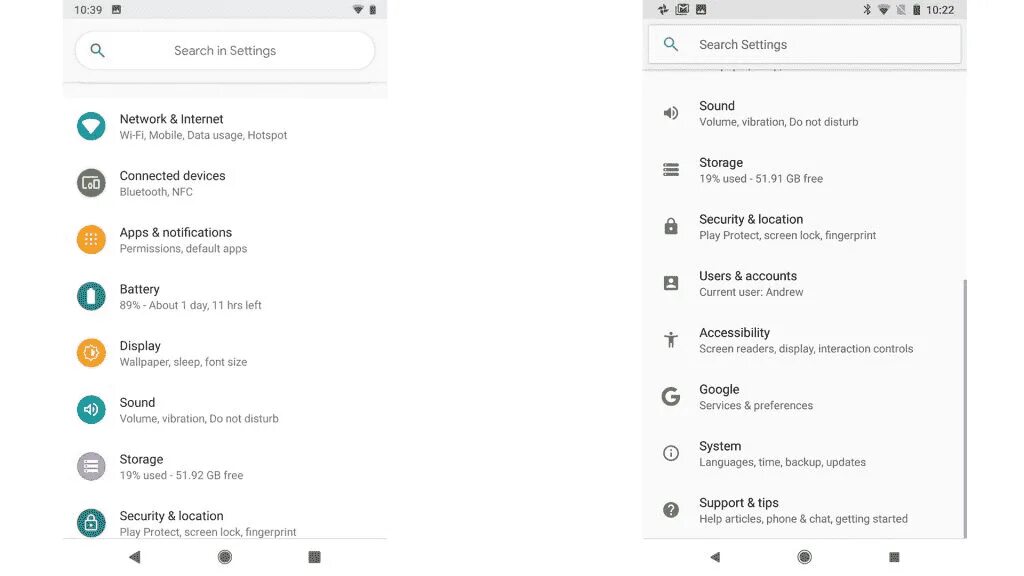Open the gray Storage icon in left screen
The image size is (1024, 576).
[x=91, y=466]
